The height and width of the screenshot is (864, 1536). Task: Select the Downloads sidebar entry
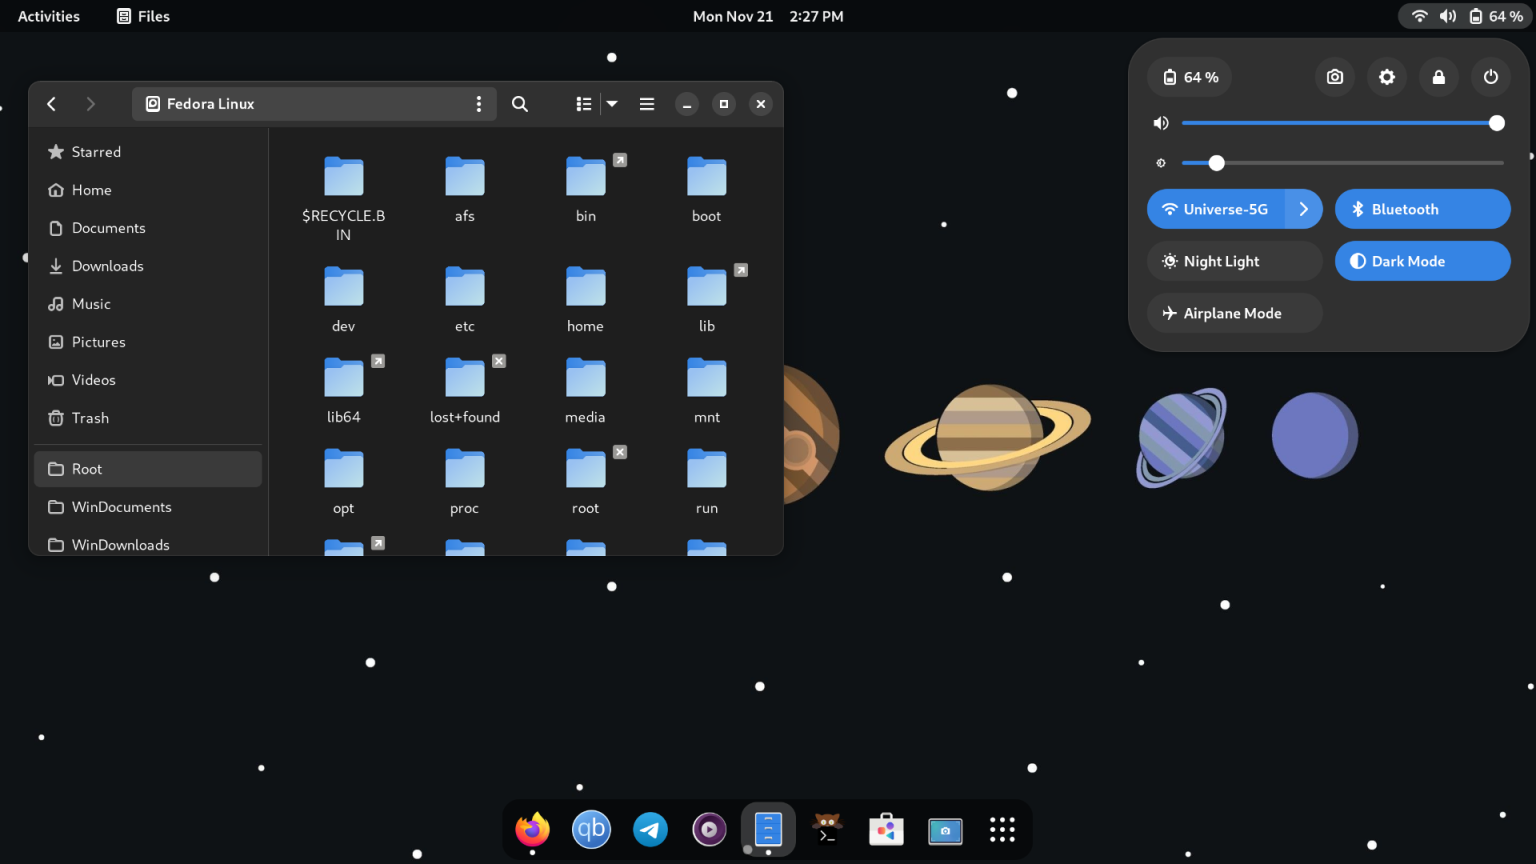pos(107,266)
